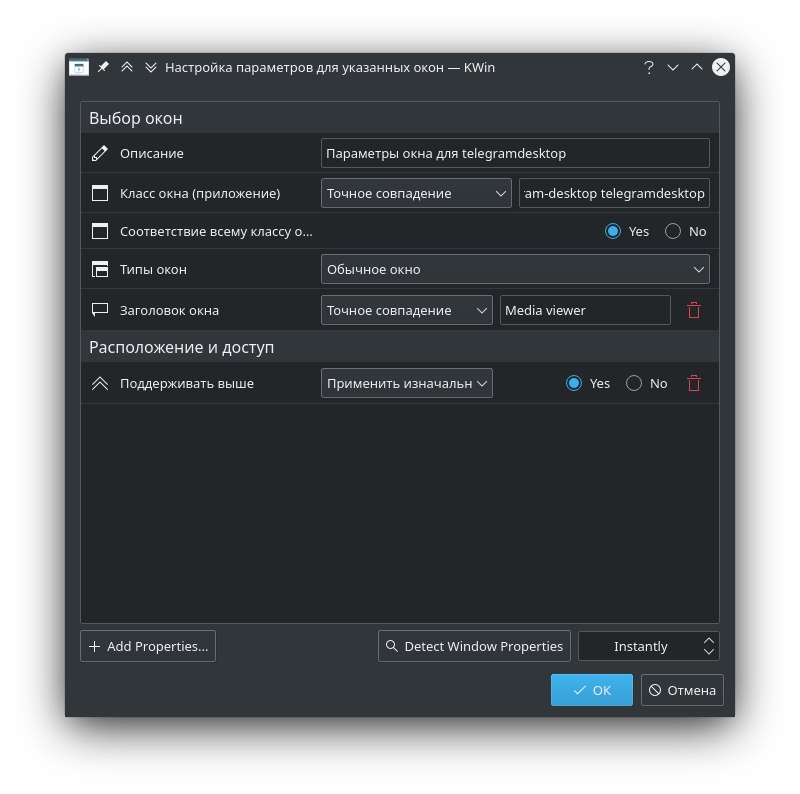
Task: Click the Класс окна (приложение) label
Action: pyautogui.click(x=200, y=193)
